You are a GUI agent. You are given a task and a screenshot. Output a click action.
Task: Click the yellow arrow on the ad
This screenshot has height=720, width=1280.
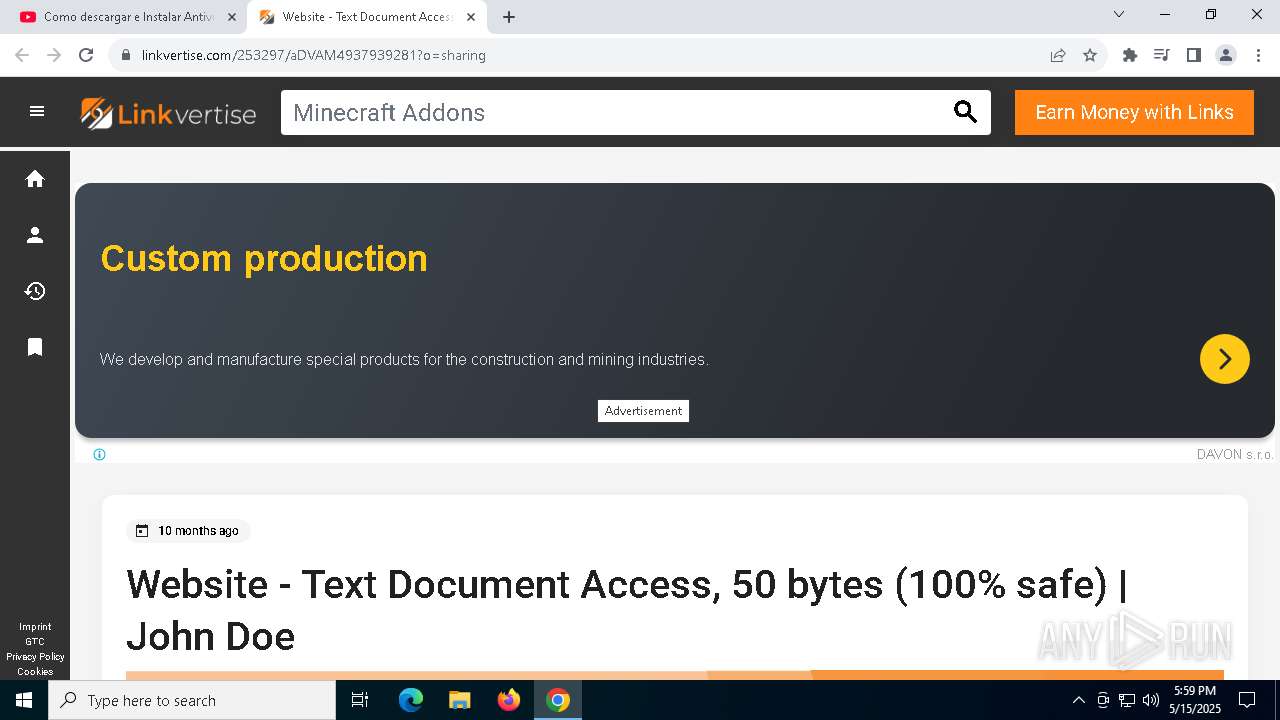(1225, 359)
